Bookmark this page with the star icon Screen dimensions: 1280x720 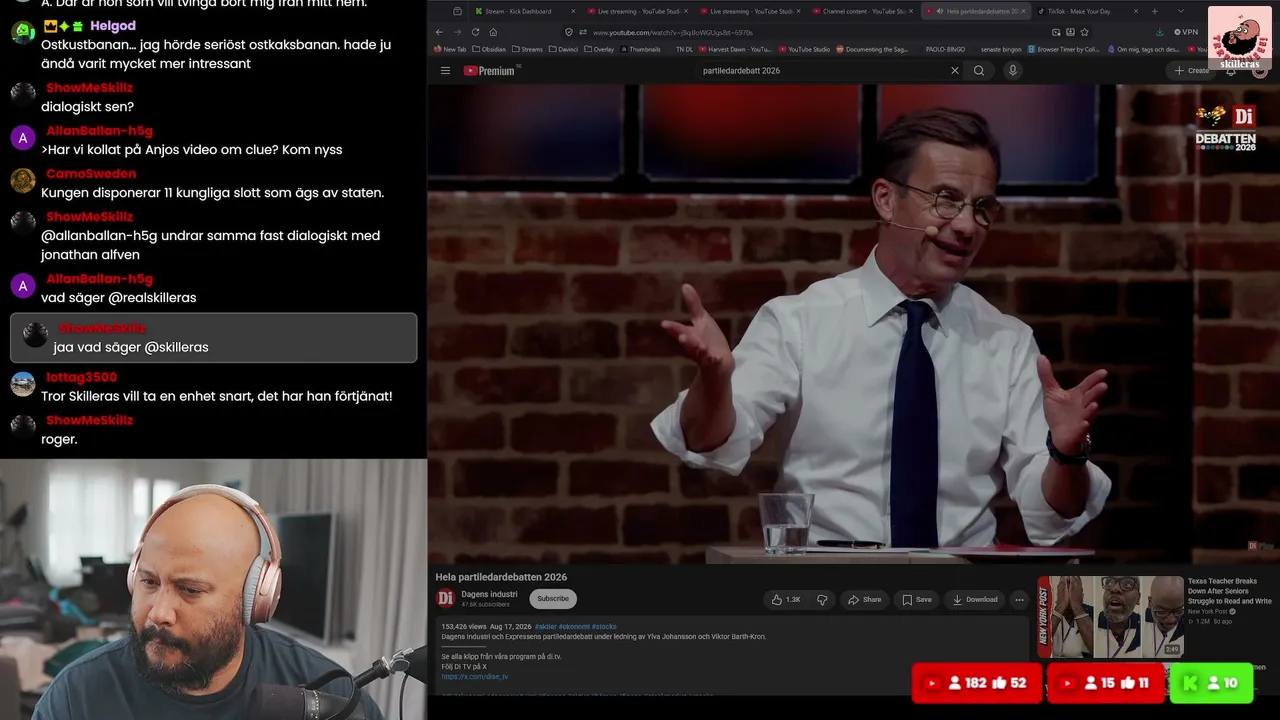(x=1084, y=32)
